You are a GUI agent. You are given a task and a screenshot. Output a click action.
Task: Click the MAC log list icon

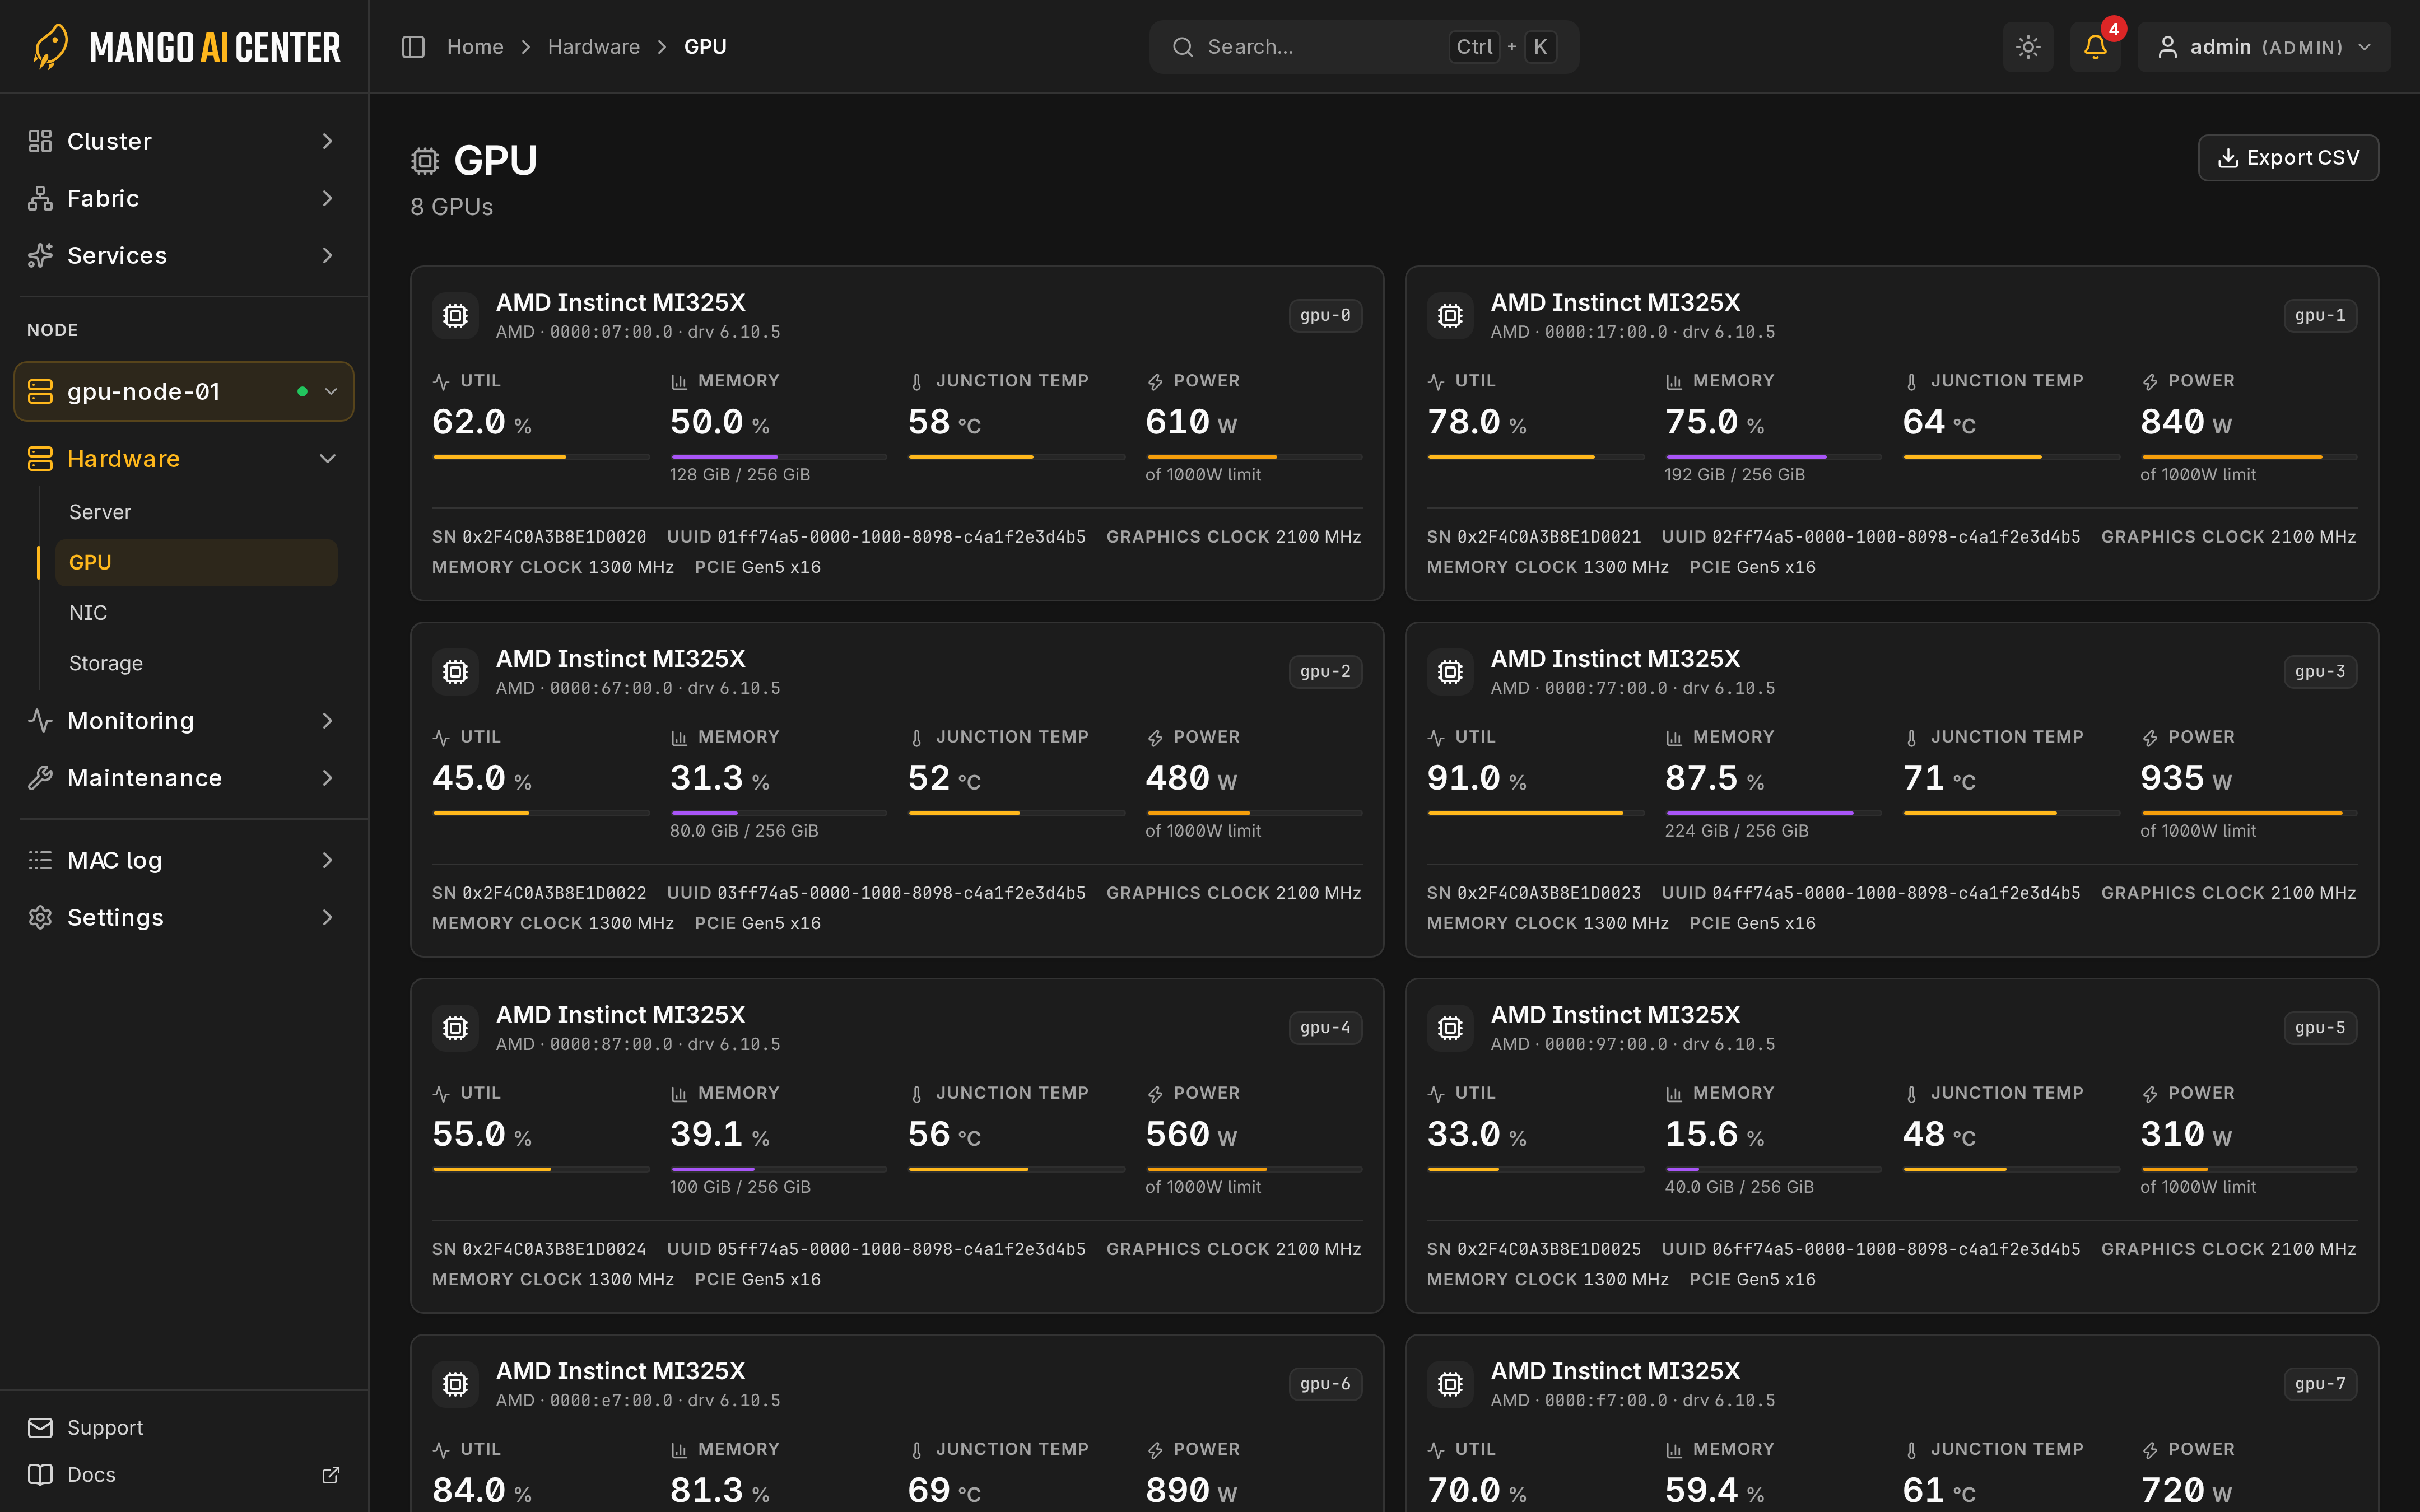(40, 860)
